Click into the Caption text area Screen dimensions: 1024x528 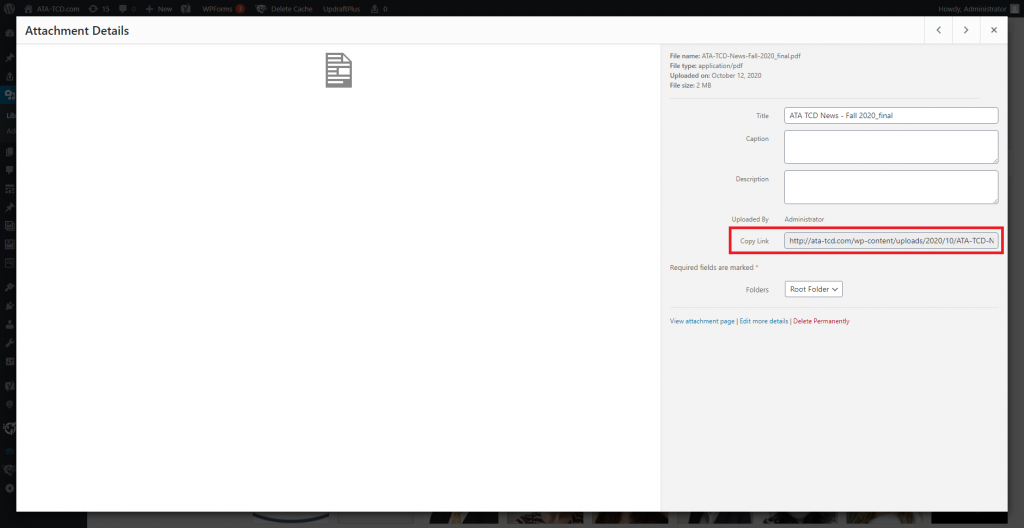(x=891, y=146)
